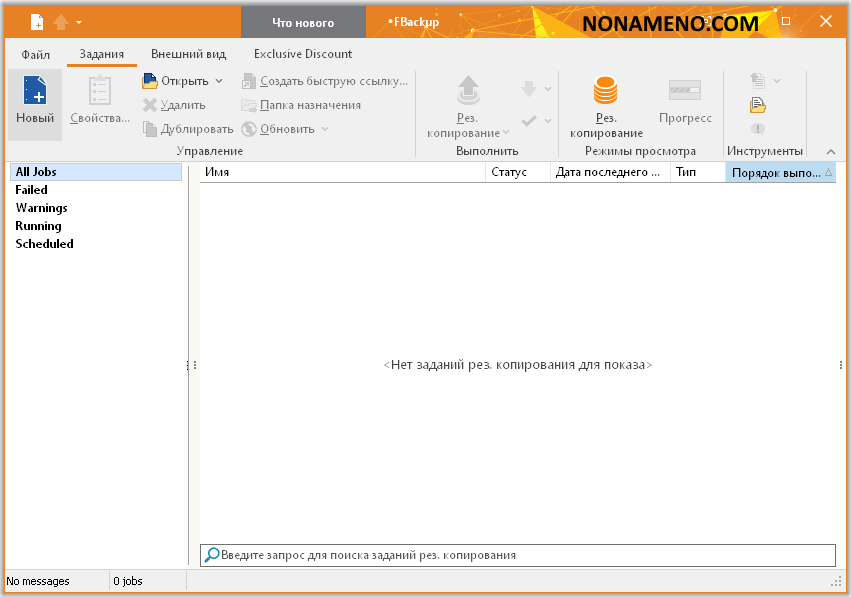Select the Failed jobs filter
The width and height of the screenshot is (851, 597).
tap(32, 190)
